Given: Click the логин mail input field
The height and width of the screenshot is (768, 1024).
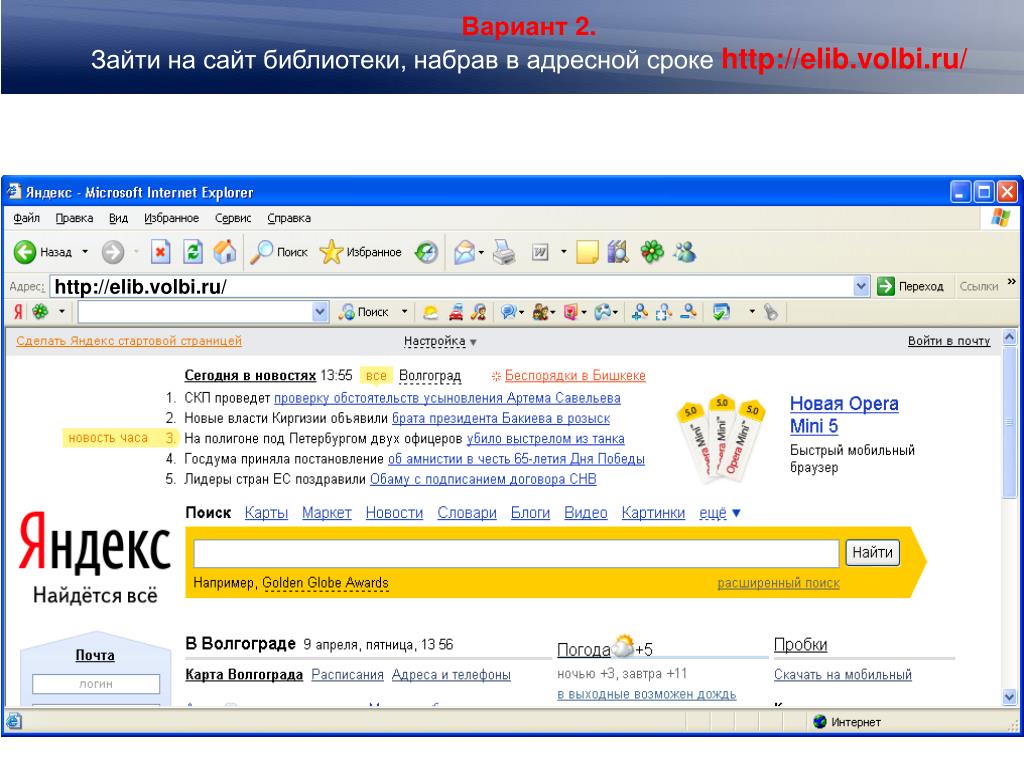Looking at the screenshot, I should [x=96, y=684].
